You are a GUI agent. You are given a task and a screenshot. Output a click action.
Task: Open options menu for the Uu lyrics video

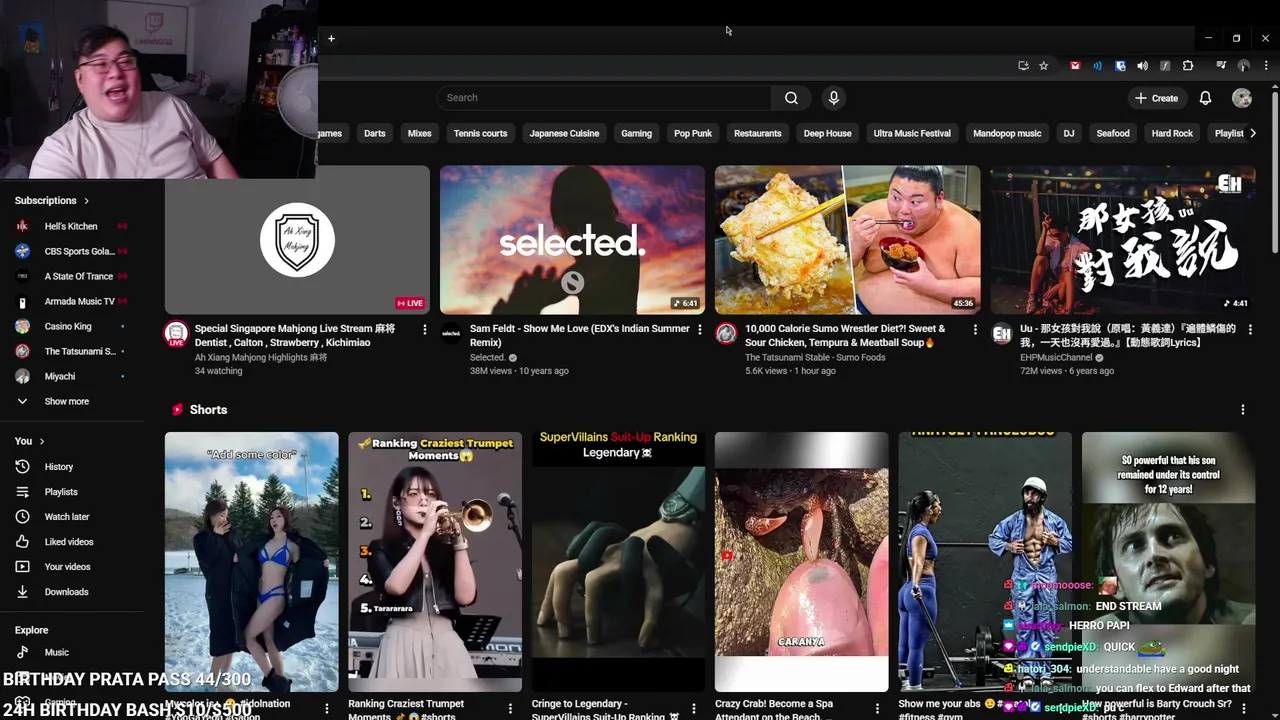[x=1249, y=329]
